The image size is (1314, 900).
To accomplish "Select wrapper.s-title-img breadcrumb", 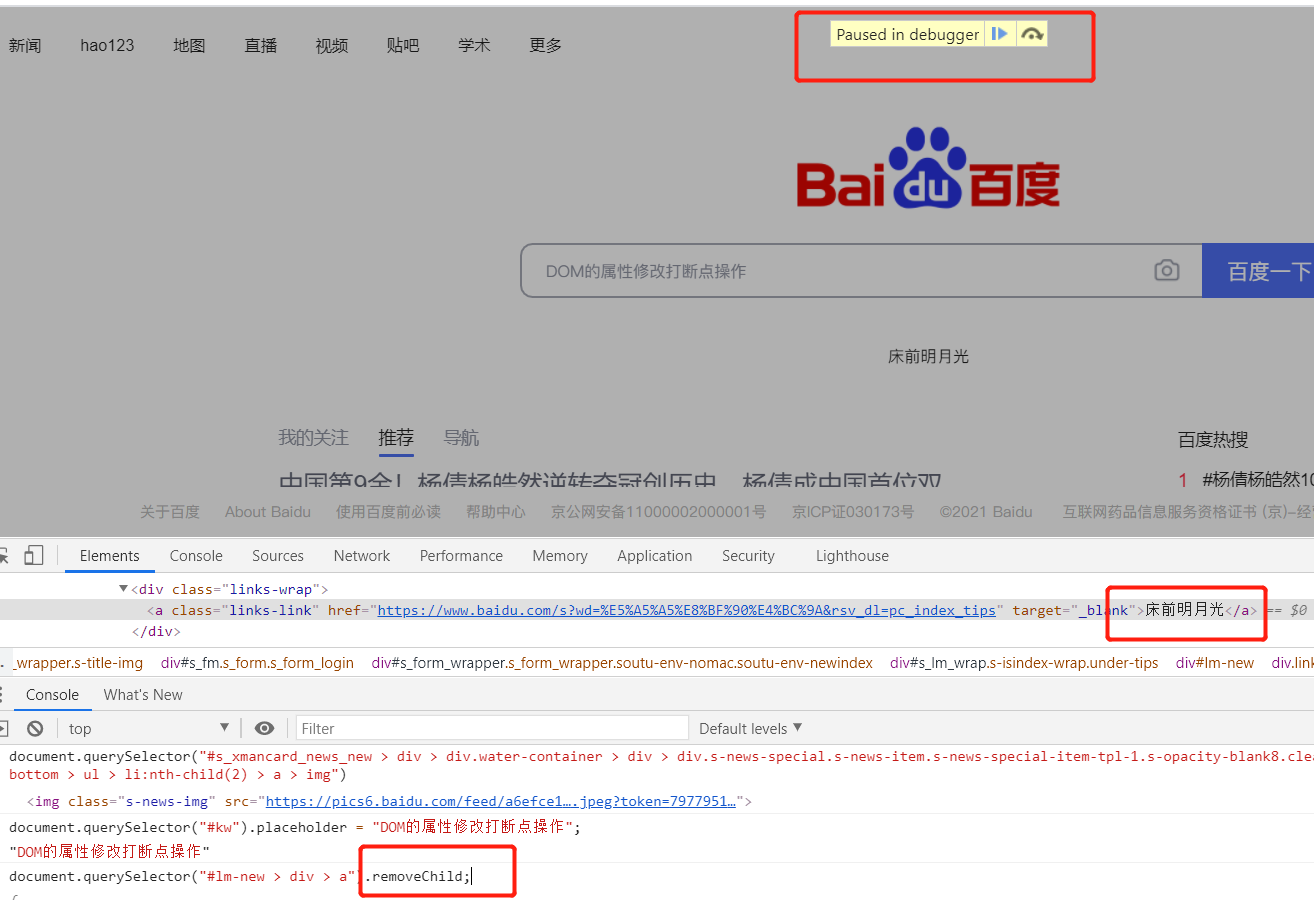I will point(78,663).
